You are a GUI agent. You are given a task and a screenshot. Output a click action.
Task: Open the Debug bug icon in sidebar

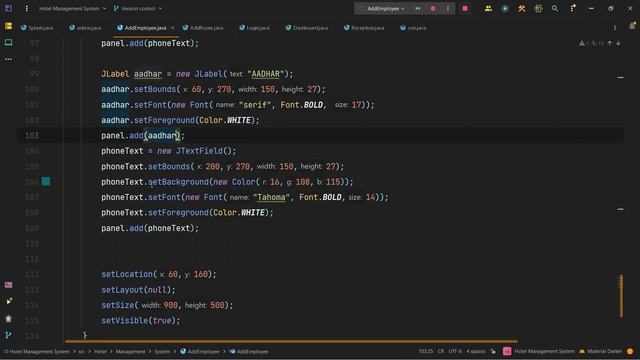tap(9, 318)
